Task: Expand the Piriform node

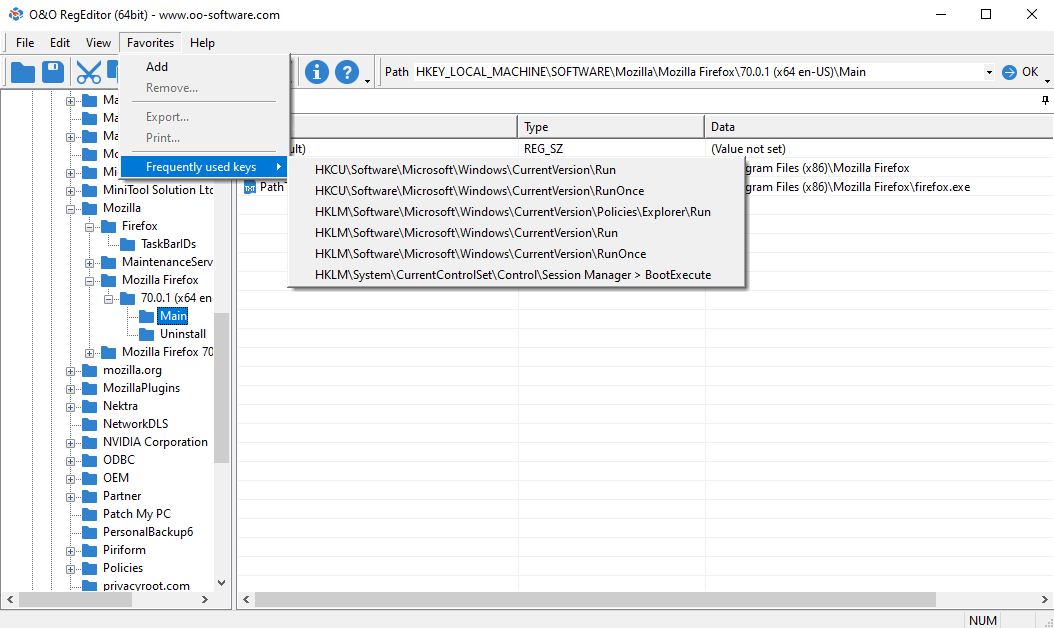Action: 71,551
